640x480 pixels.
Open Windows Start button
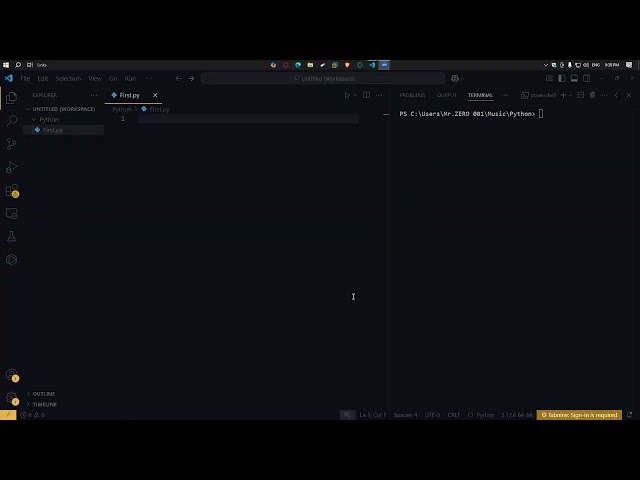click(x=6, y=65)
